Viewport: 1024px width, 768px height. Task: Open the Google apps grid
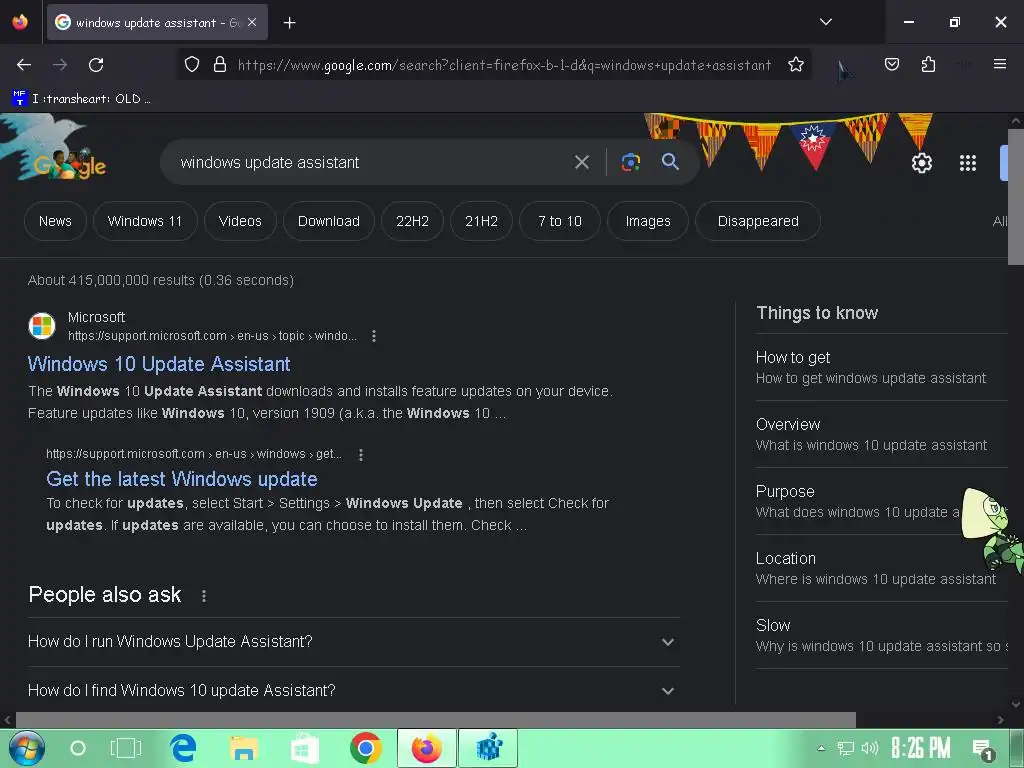(x=968, y=163)
